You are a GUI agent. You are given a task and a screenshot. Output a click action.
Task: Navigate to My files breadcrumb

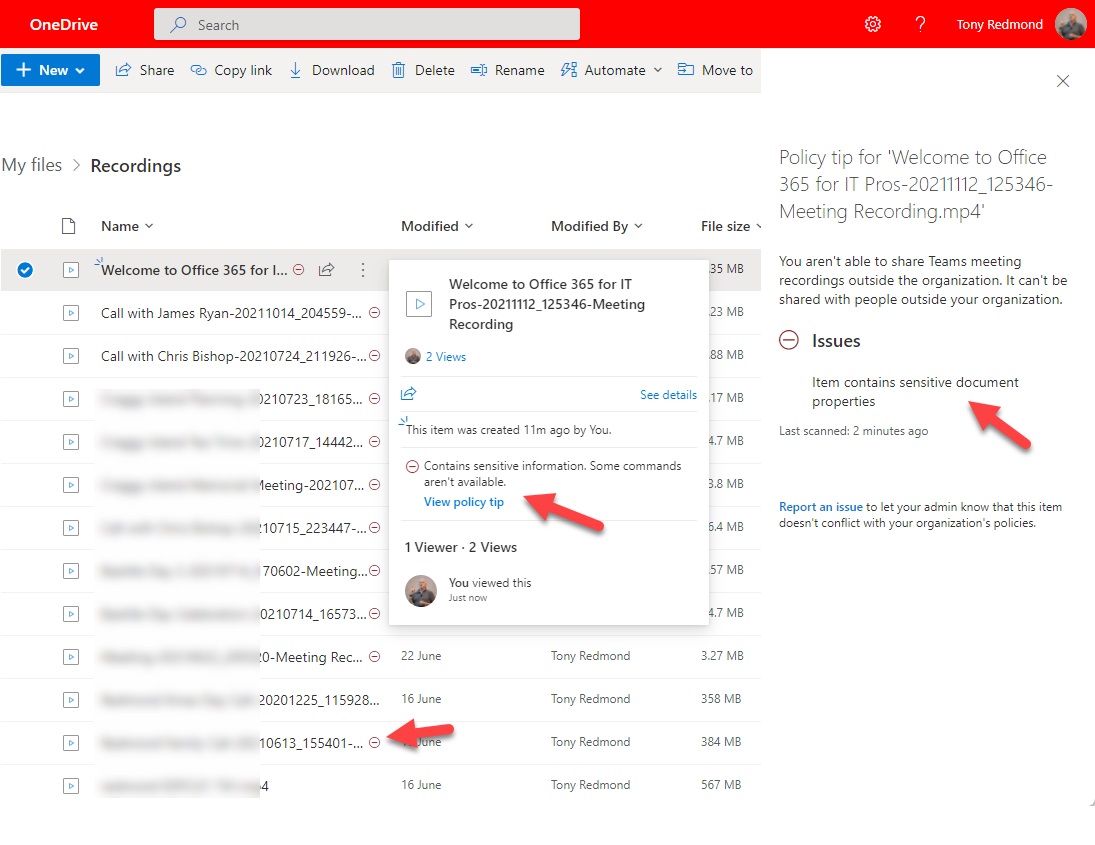[x=32, y=166]
